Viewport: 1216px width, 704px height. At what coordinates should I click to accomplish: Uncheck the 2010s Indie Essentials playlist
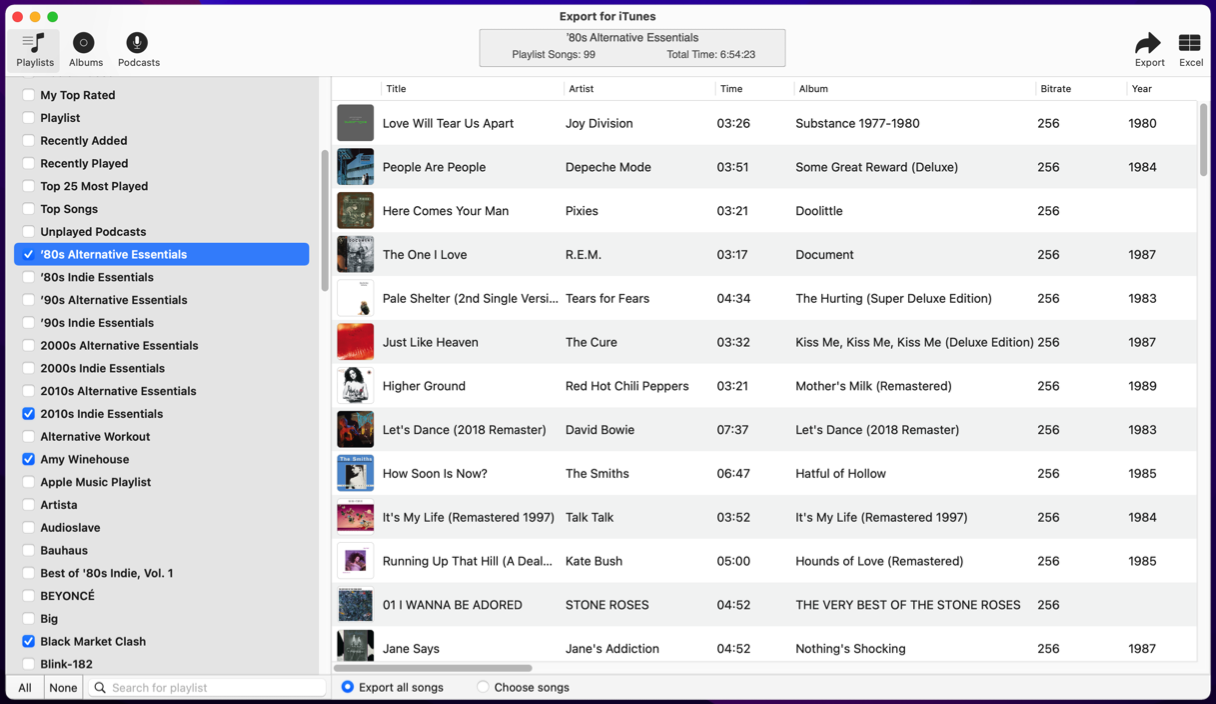coord(28,414)
